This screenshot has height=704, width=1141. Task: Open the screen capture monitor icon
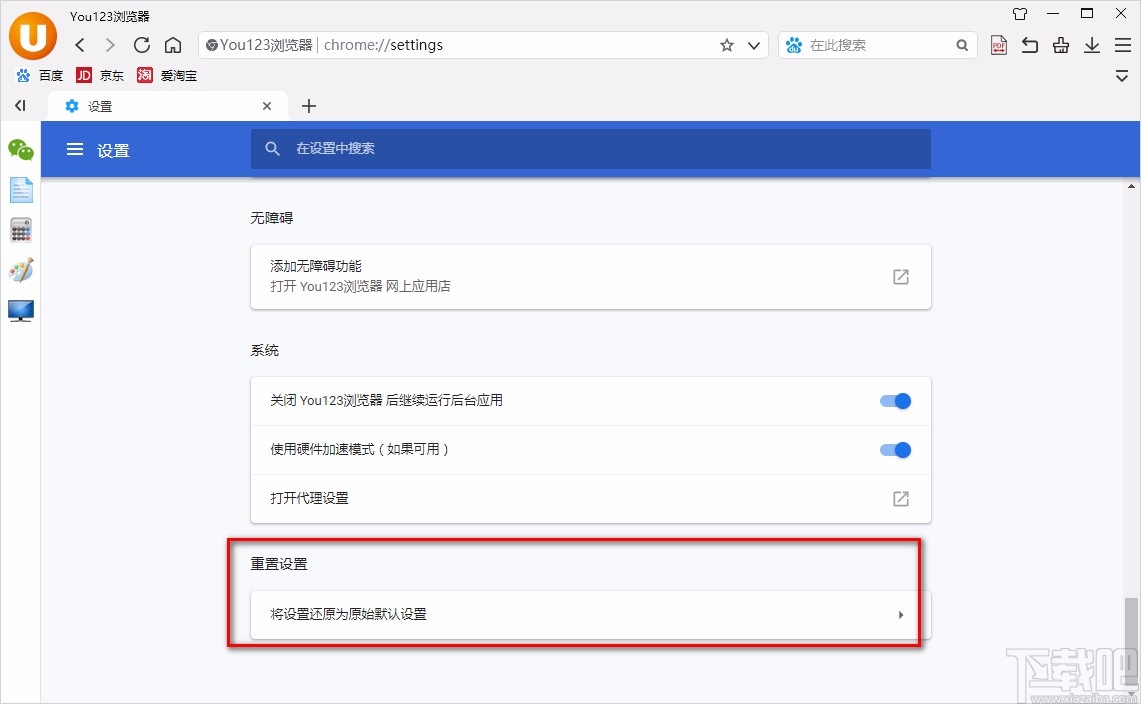(20, 310)
